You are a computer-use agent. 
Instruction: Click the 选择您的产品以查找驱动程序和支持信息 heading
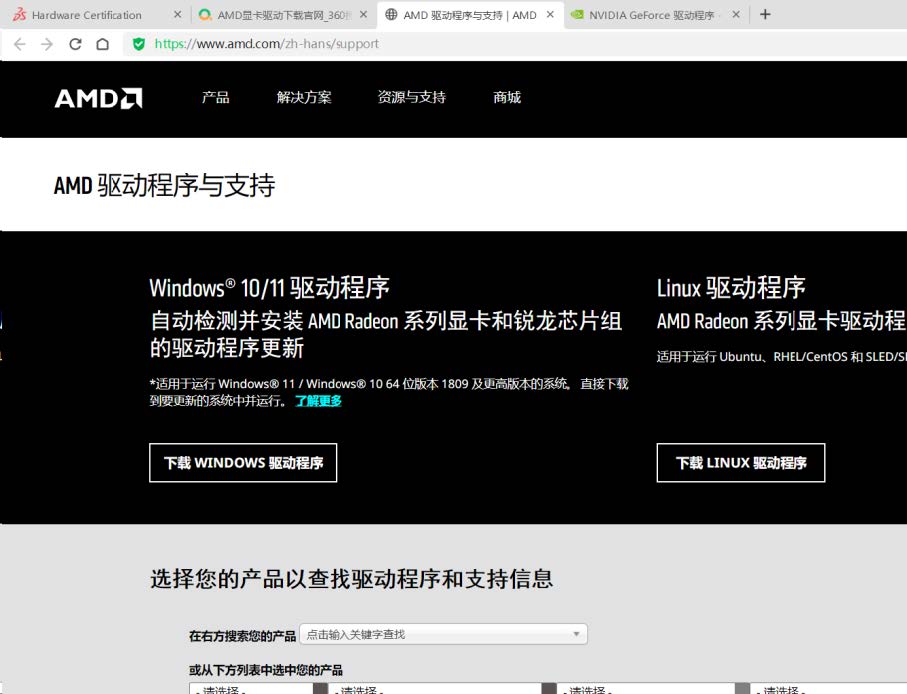coord(352,579)
